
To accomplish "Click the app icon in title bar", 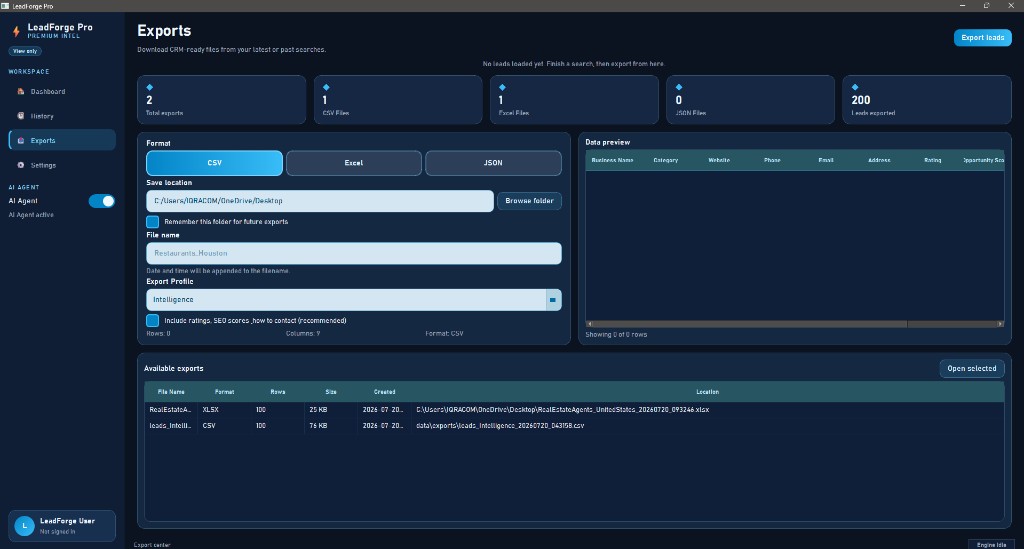I will pyautogui.click(x=5, y=6).
